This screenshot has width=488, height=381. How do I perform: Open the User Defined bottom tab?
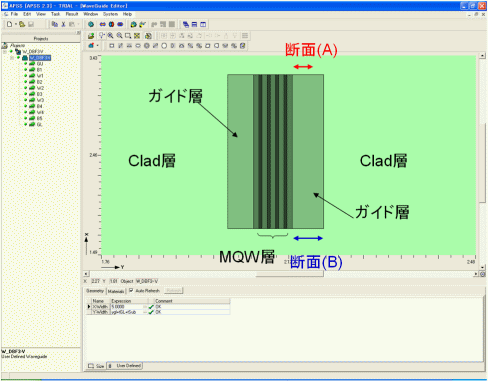click(x=128, y=366)
